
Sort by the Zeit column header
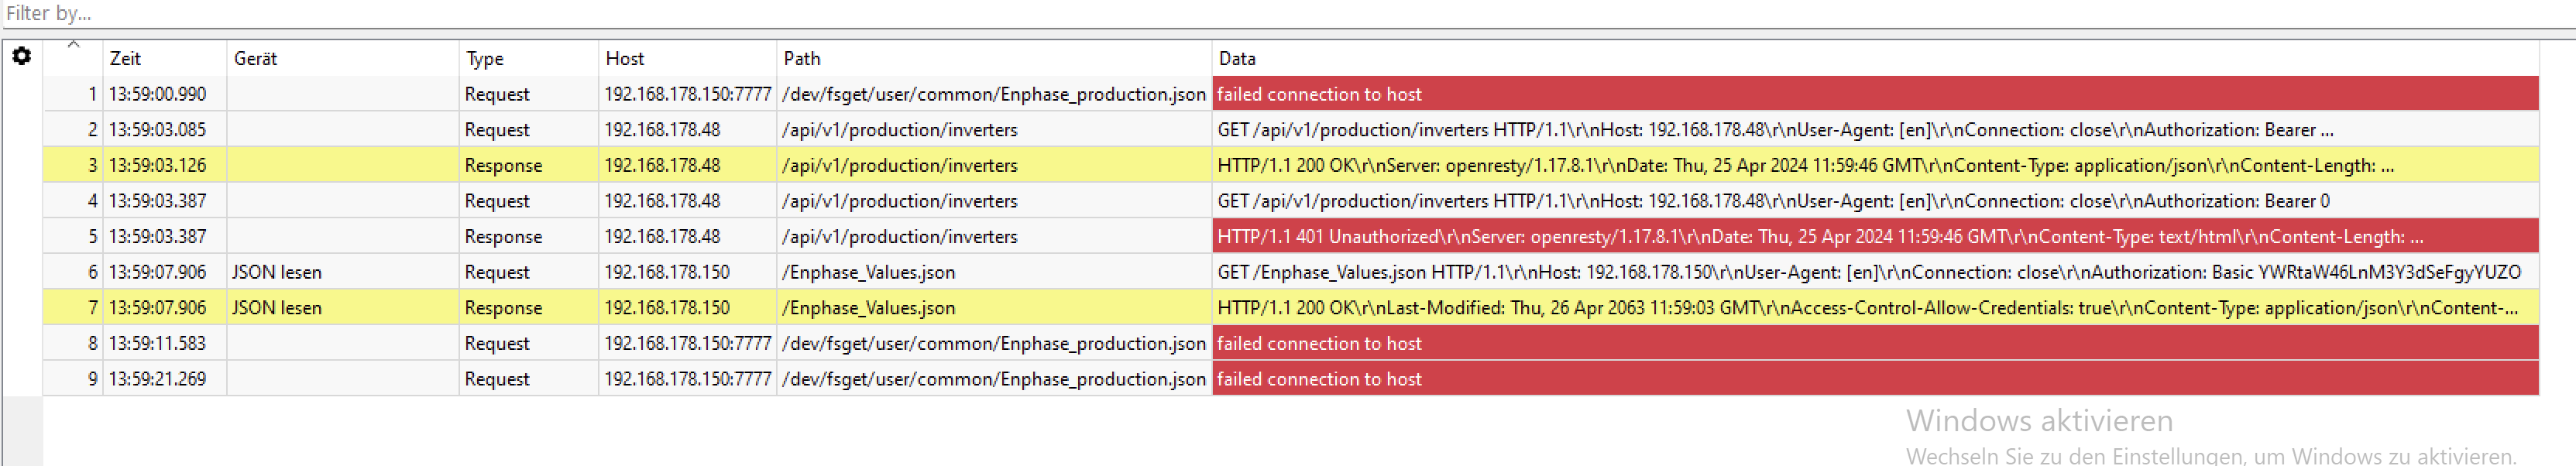tap(126, 59)
